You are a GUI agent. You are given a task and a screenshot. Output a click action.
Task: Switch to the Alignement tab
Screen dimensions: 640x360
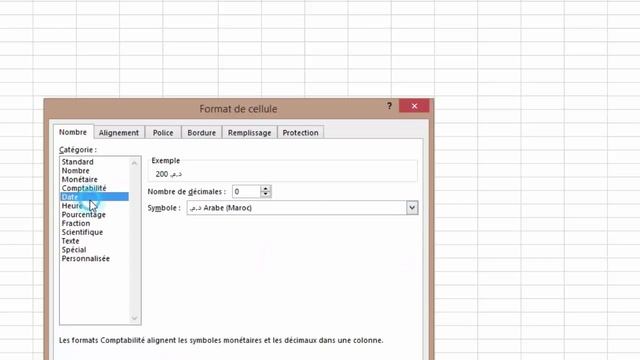(x=119, y=133)
